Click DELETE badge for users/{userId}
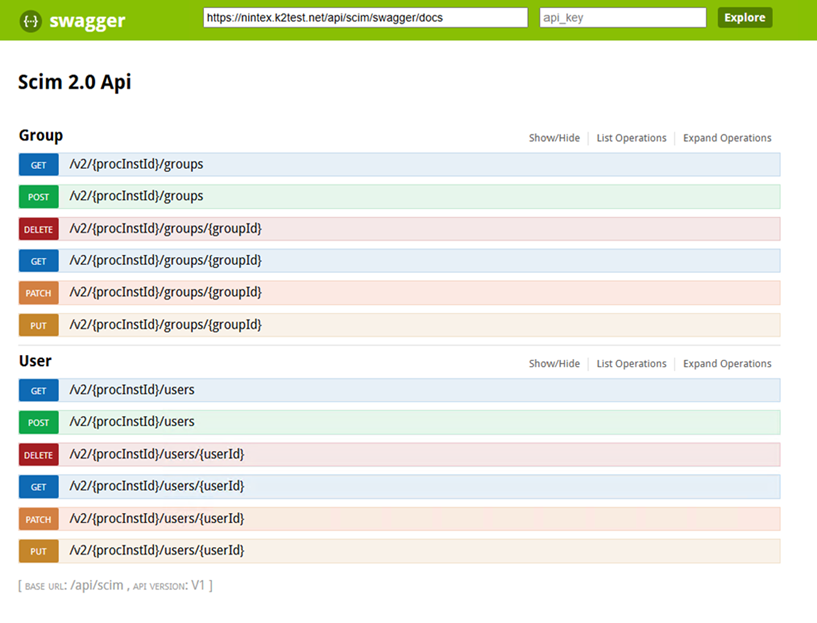Viewport: 817px width, 623px height. pos(39,455)
